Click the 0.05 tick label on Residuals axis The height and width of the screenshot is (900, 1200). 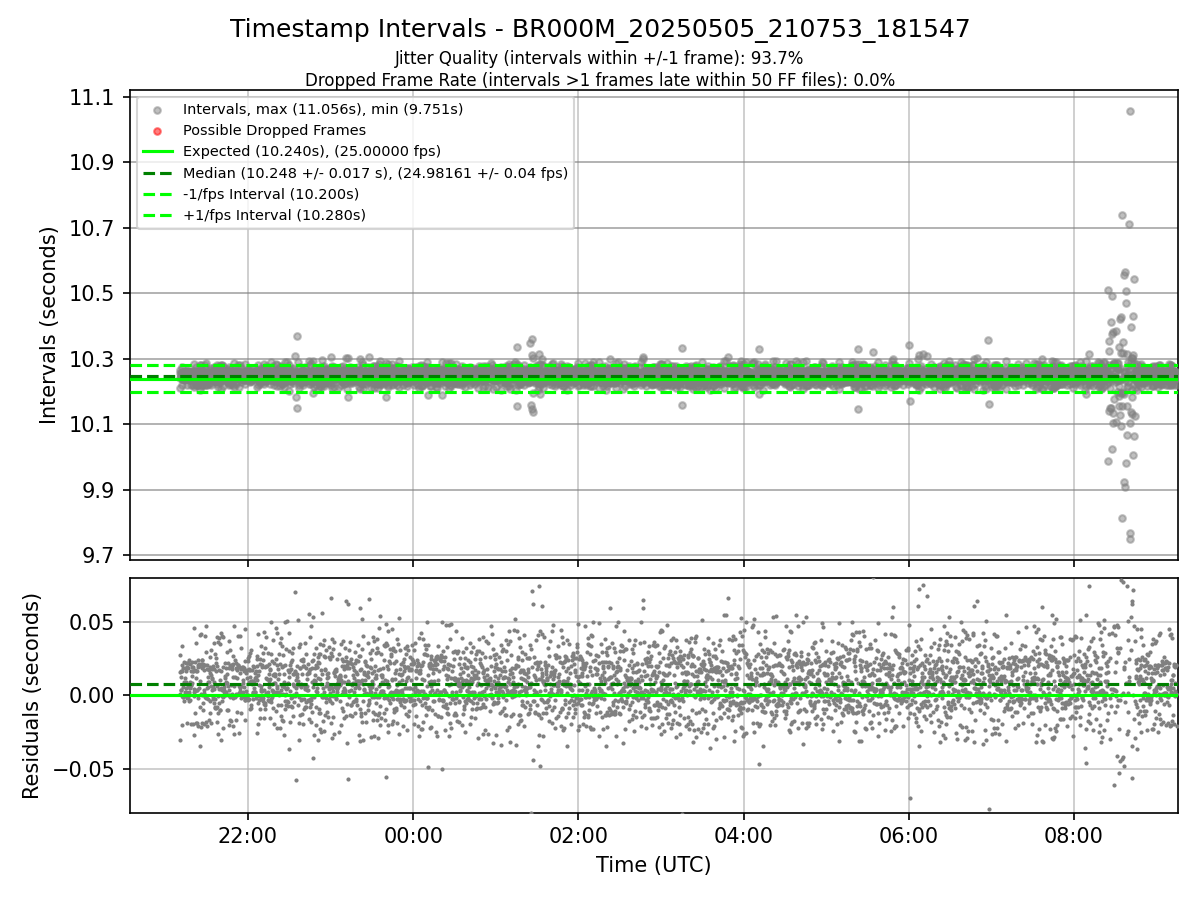(x=93, y=622)
